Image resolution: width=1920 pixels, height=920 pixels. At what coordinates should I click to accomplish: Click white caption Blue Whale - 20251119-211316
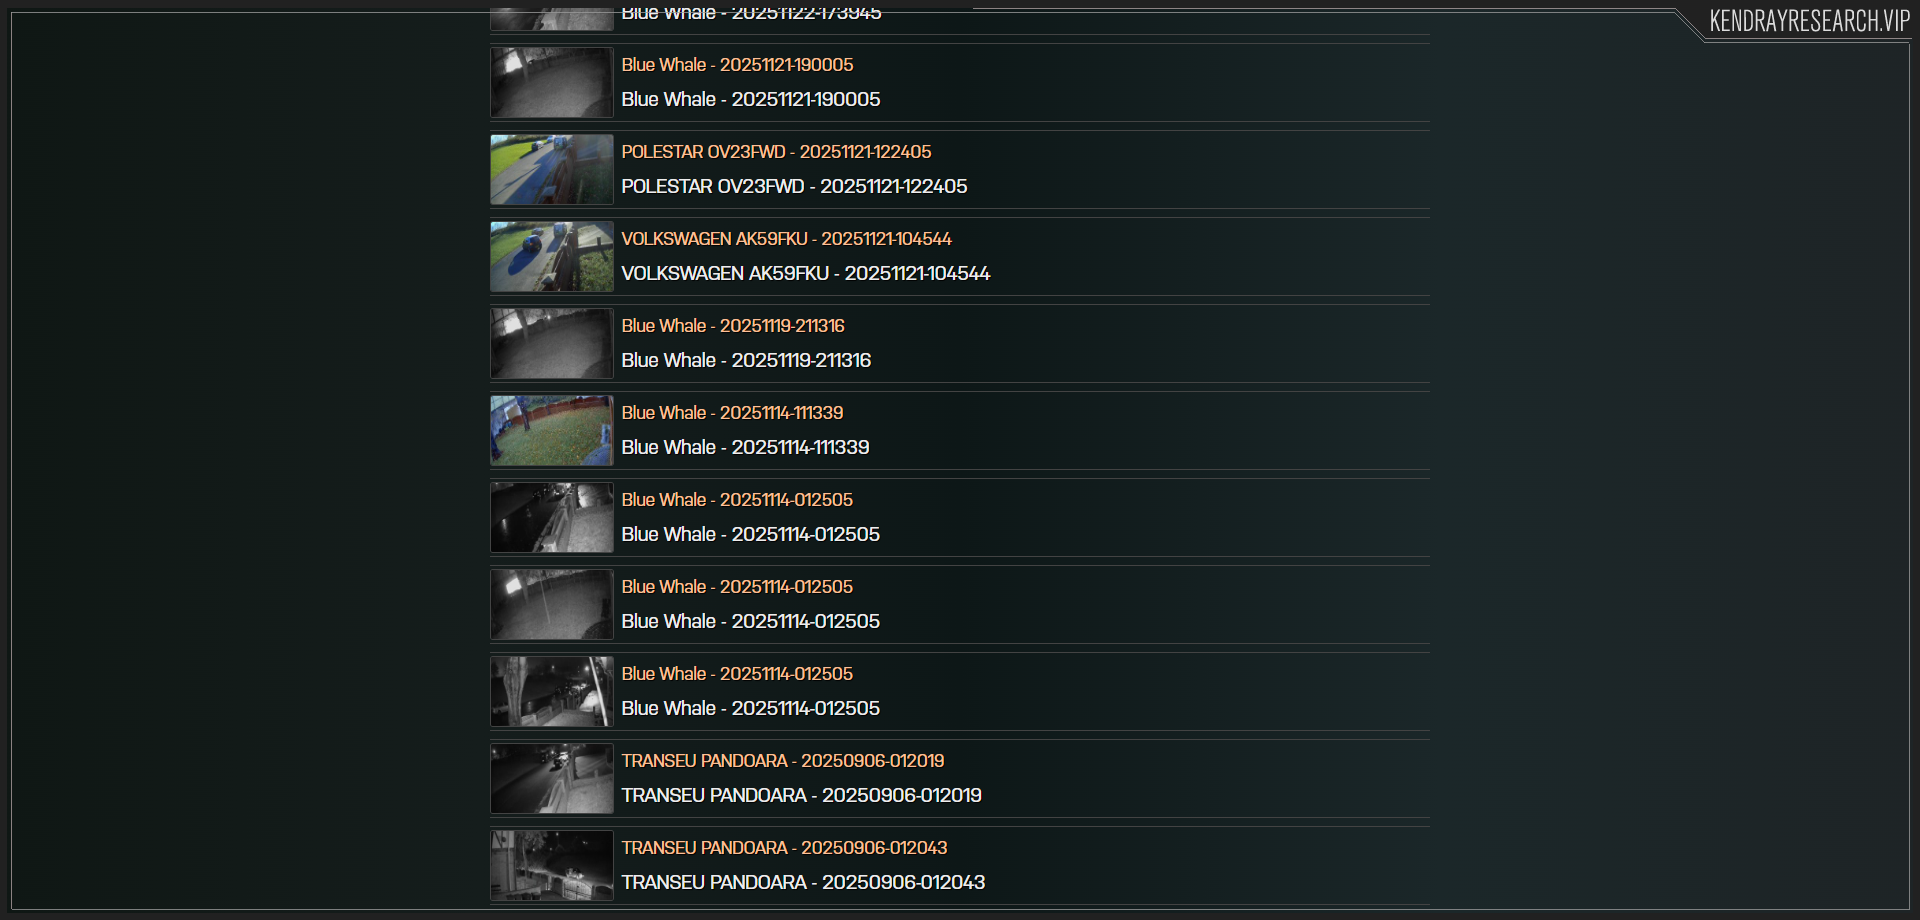(x=746, y=361)
